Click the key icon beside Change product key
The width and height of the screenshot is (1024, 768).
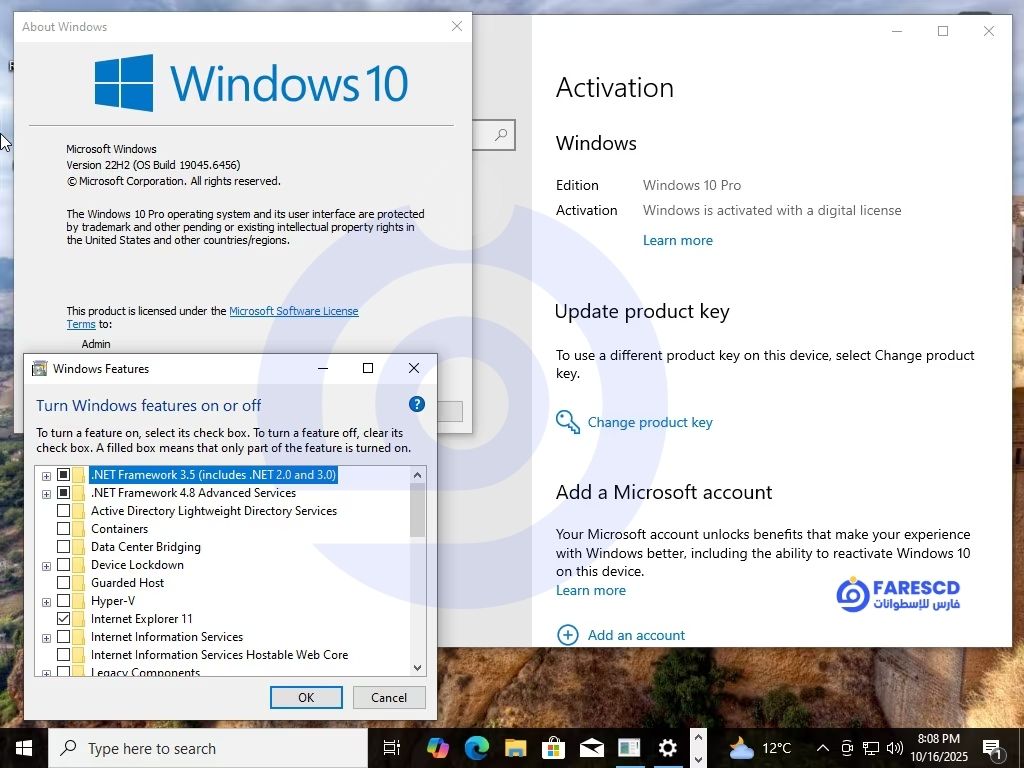click(x=568, y=422)
